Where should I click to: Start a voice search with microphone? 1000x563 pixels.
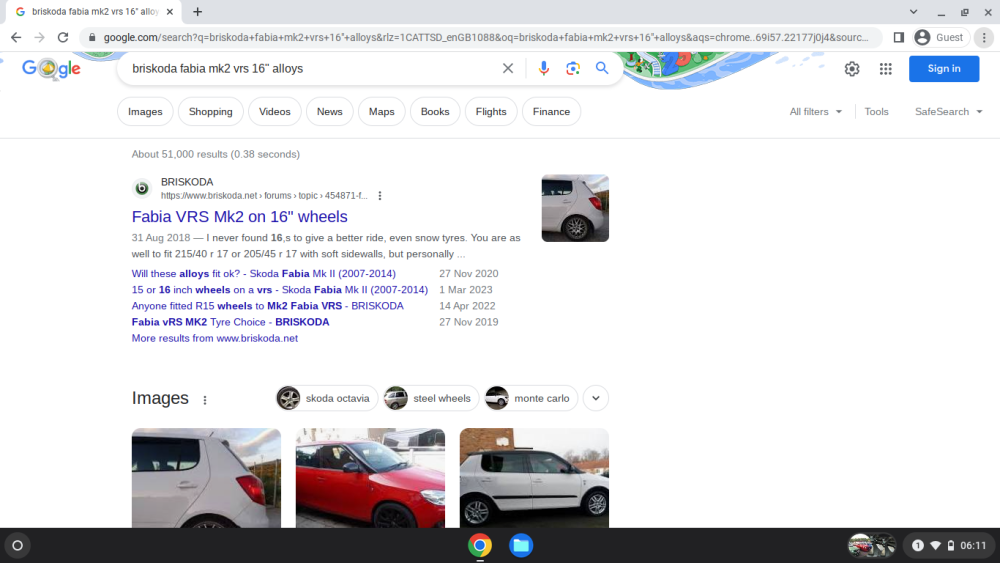click(x=543, y=68)
